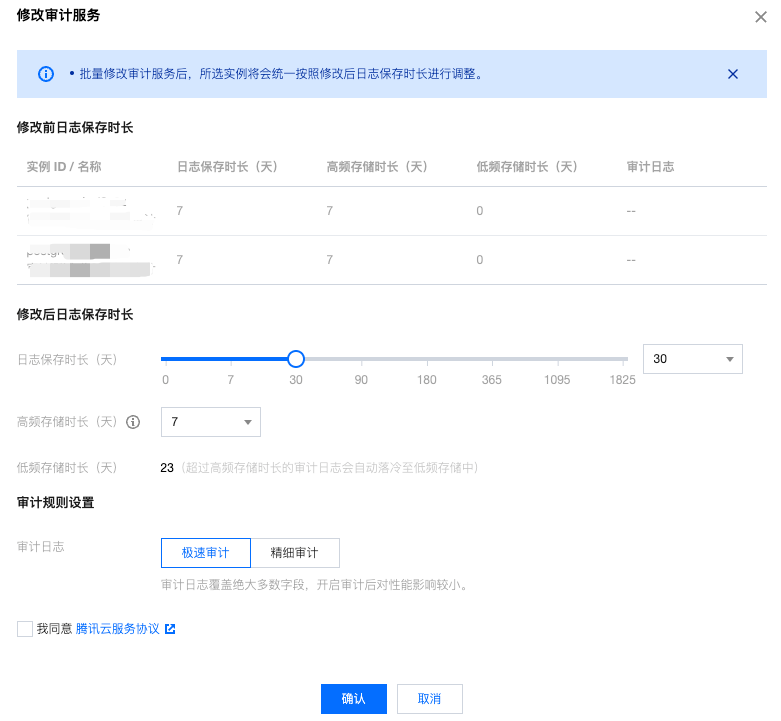Image resolution: width=781 pixels, height=721 pixels.
Task: Expand the 高频存储时长 7 dropdown
Action: [210, 422]
